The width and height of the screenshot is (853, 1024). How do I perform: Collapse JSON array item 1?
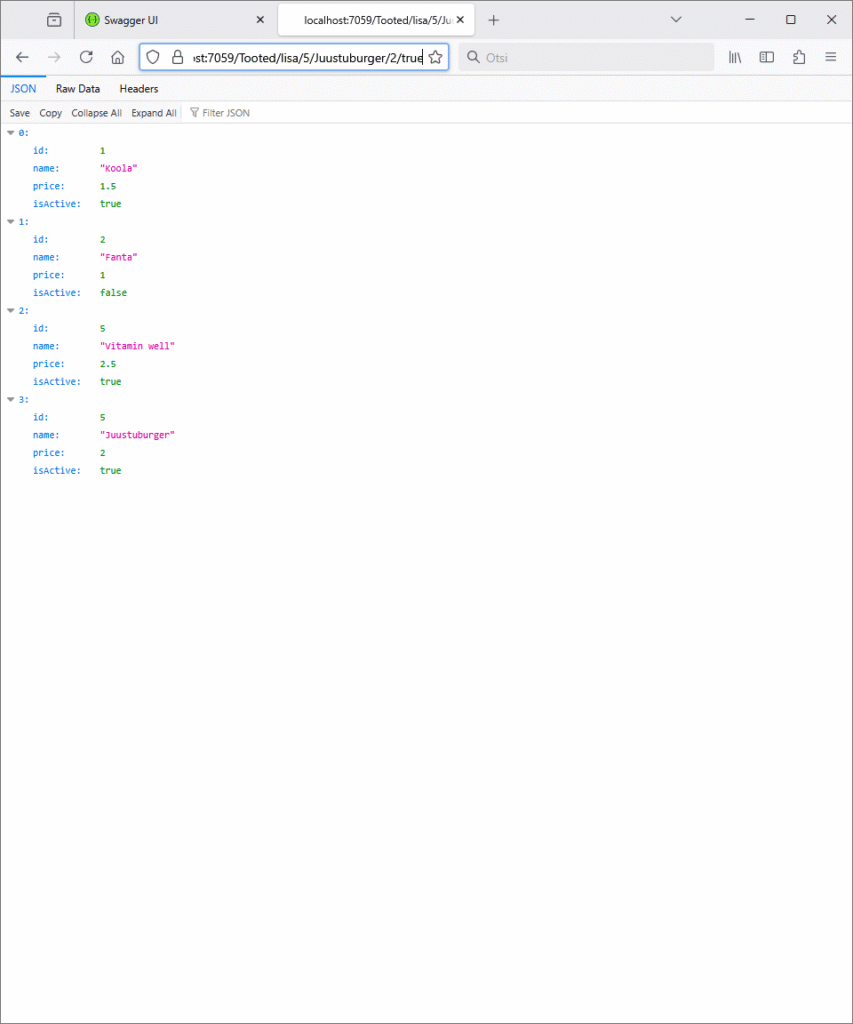[11, 222]
